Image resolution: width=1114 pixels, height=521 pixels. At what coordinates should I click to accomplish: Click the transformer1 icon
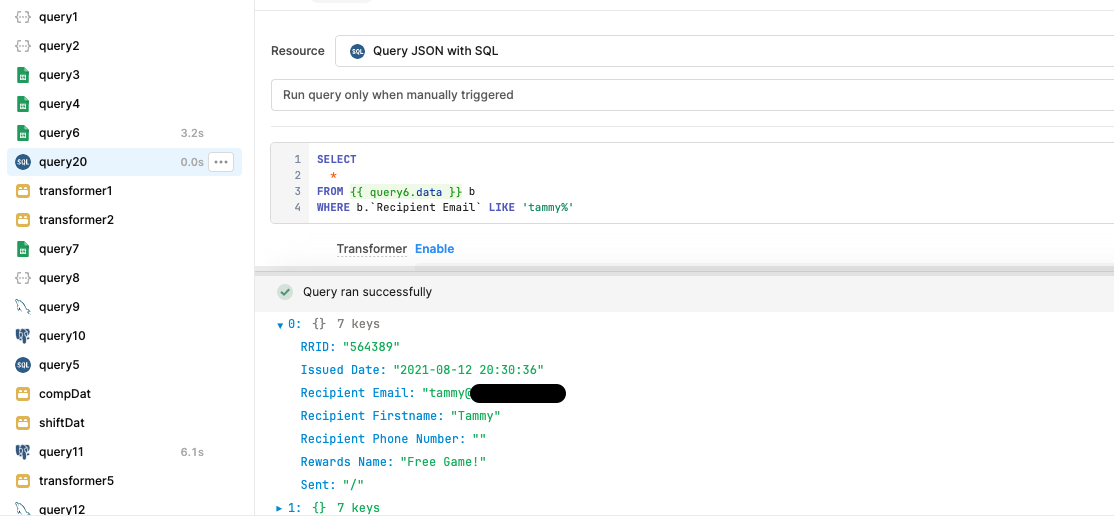click(x=23, y=191)
